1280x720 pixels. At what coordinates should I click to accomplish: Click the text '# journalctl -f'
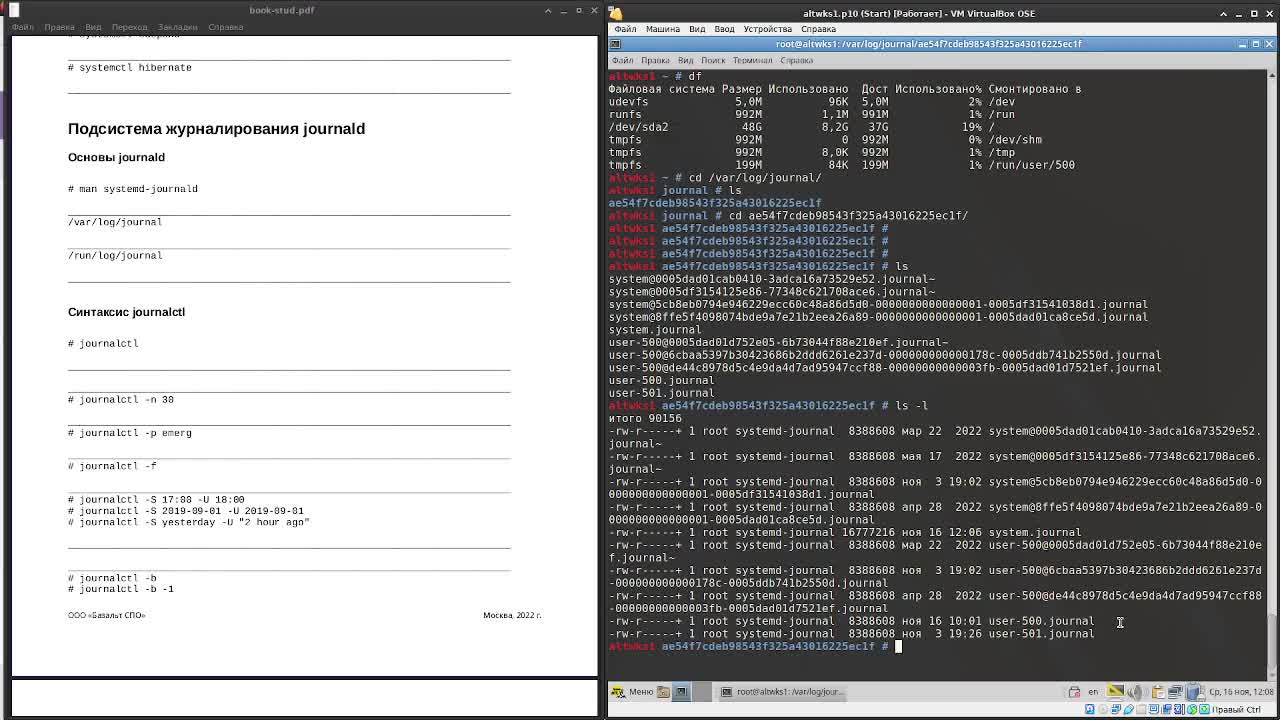coord(112,466)
